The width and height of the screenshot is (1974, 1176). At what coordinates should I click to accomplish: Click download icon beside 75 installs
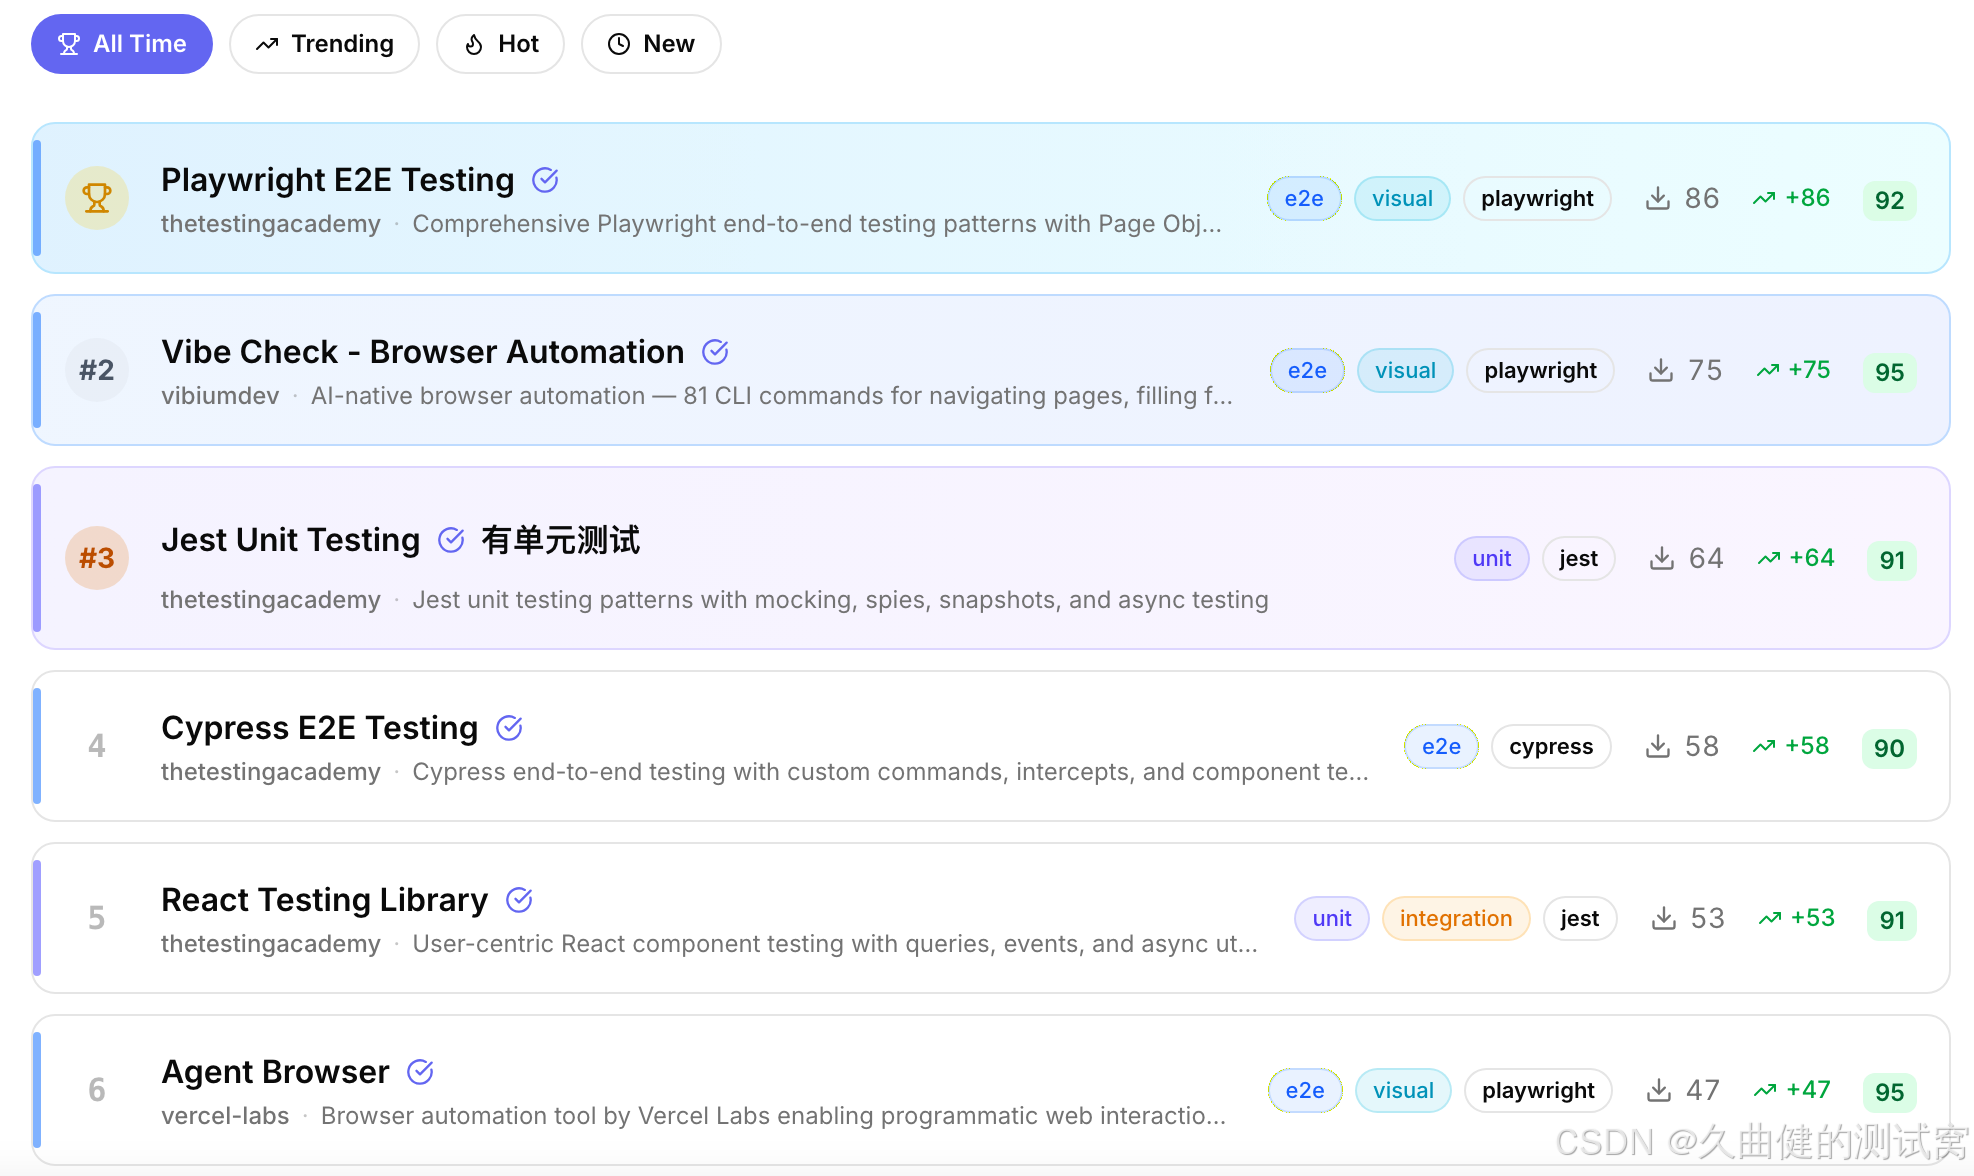point(1661,370)
